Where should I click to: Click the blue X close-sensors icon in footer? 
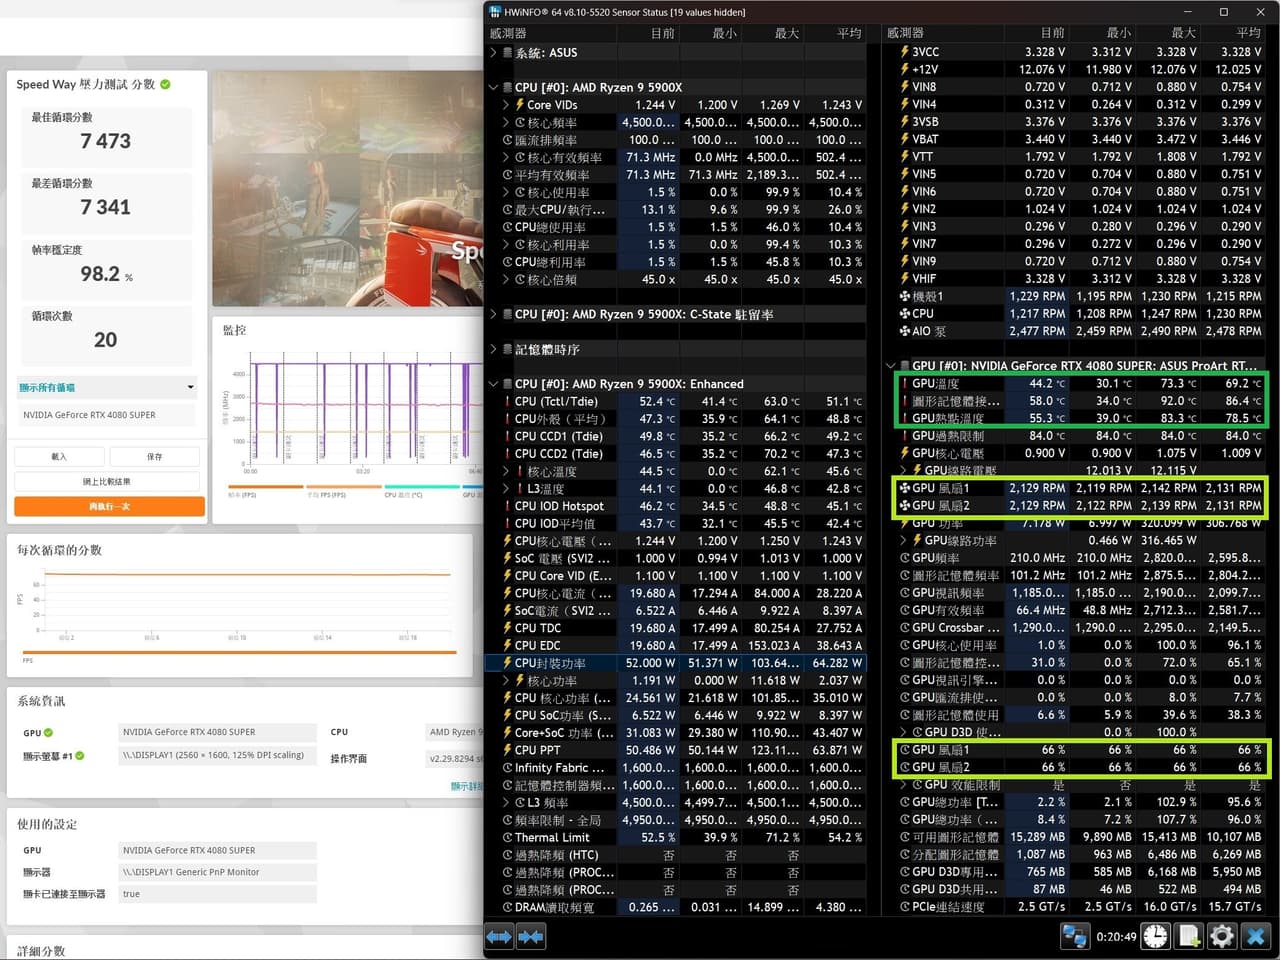click(x=1257, y=937)
